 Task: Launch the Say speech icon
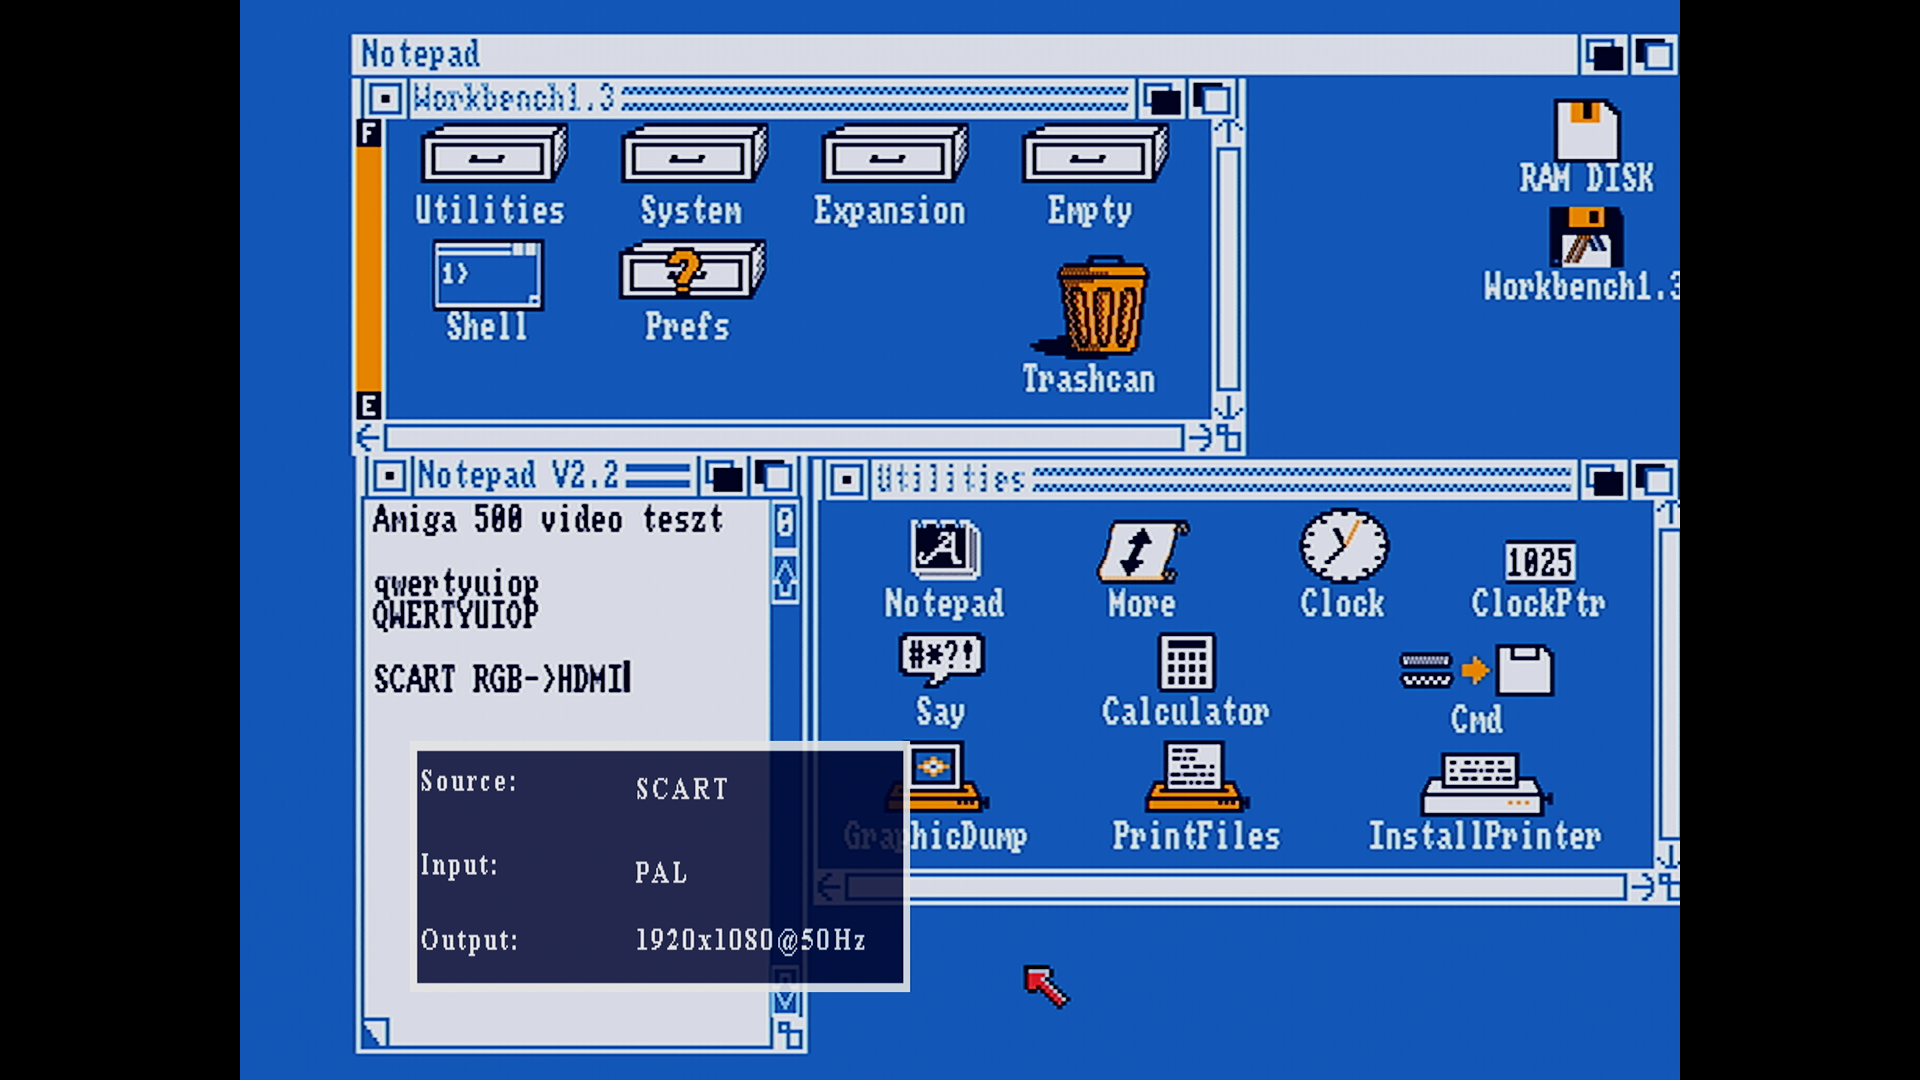941,659
